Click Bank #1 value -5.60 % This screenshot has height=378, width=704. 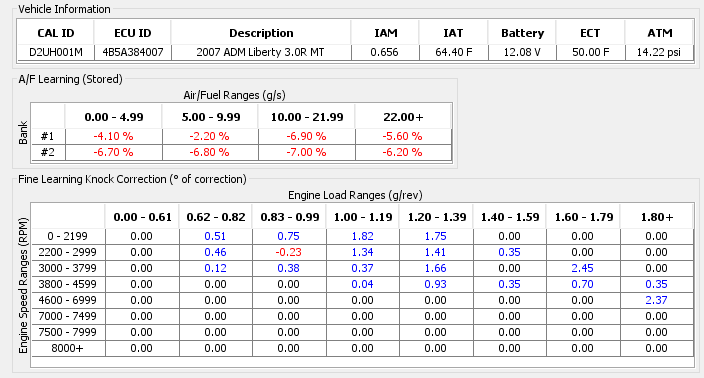(402, 136)
